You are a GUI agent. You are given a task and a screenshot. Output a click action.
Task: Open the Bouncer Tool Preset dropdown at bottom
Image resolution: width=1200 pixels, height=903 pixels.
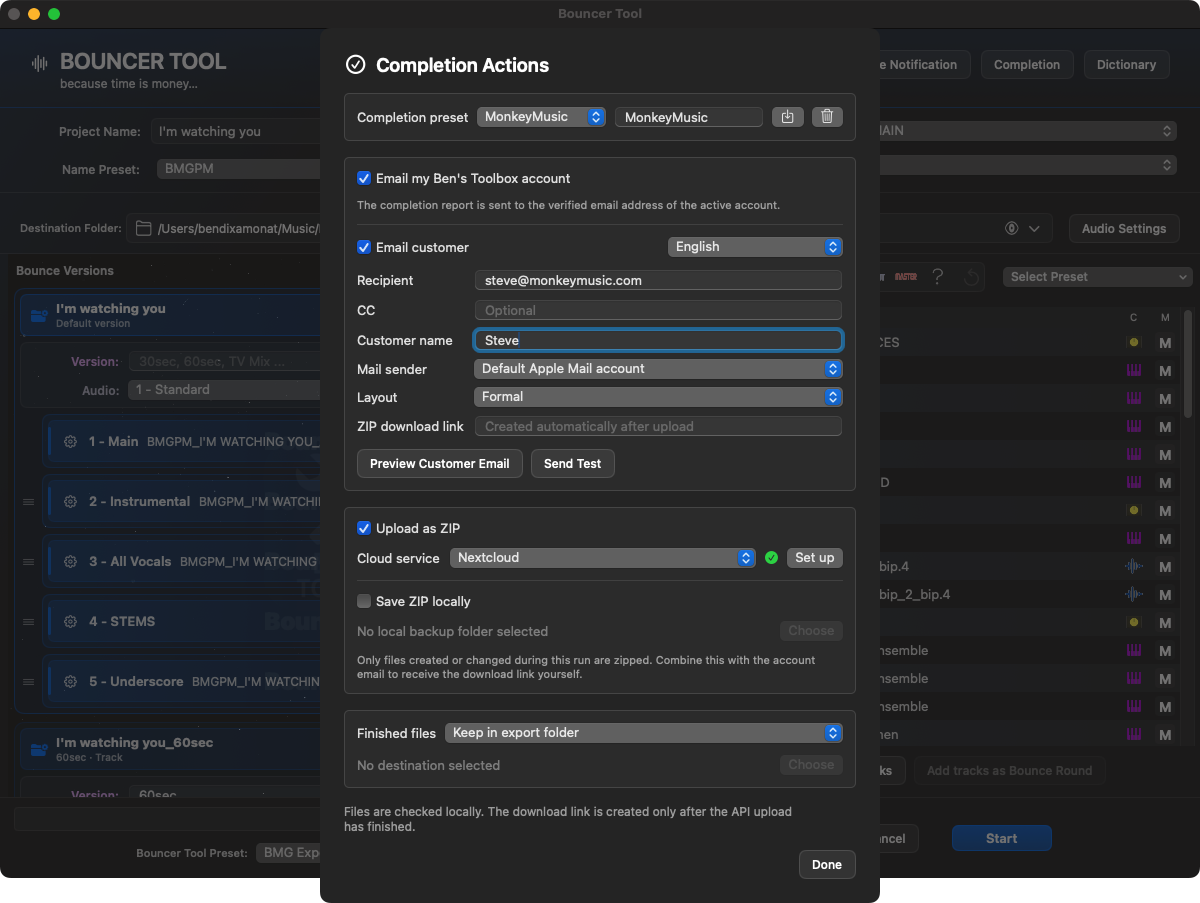[289, 853]
